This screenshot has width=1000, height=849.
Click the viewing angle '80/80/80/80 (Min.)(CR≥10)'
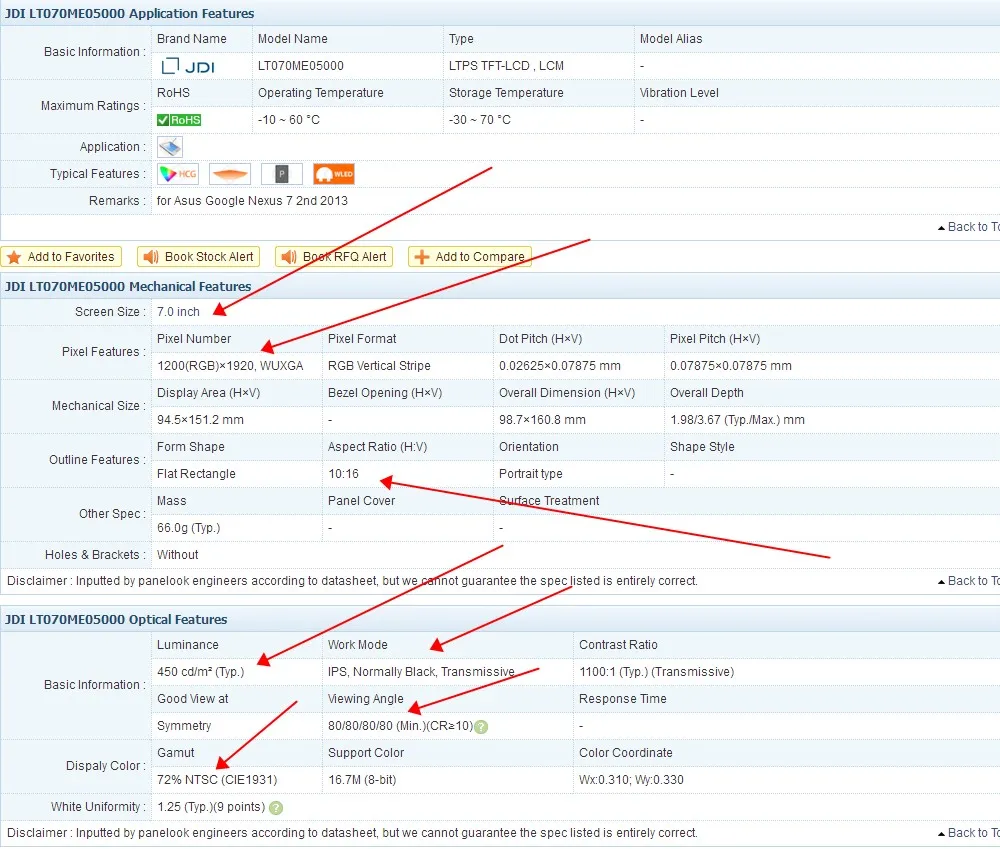401,727
